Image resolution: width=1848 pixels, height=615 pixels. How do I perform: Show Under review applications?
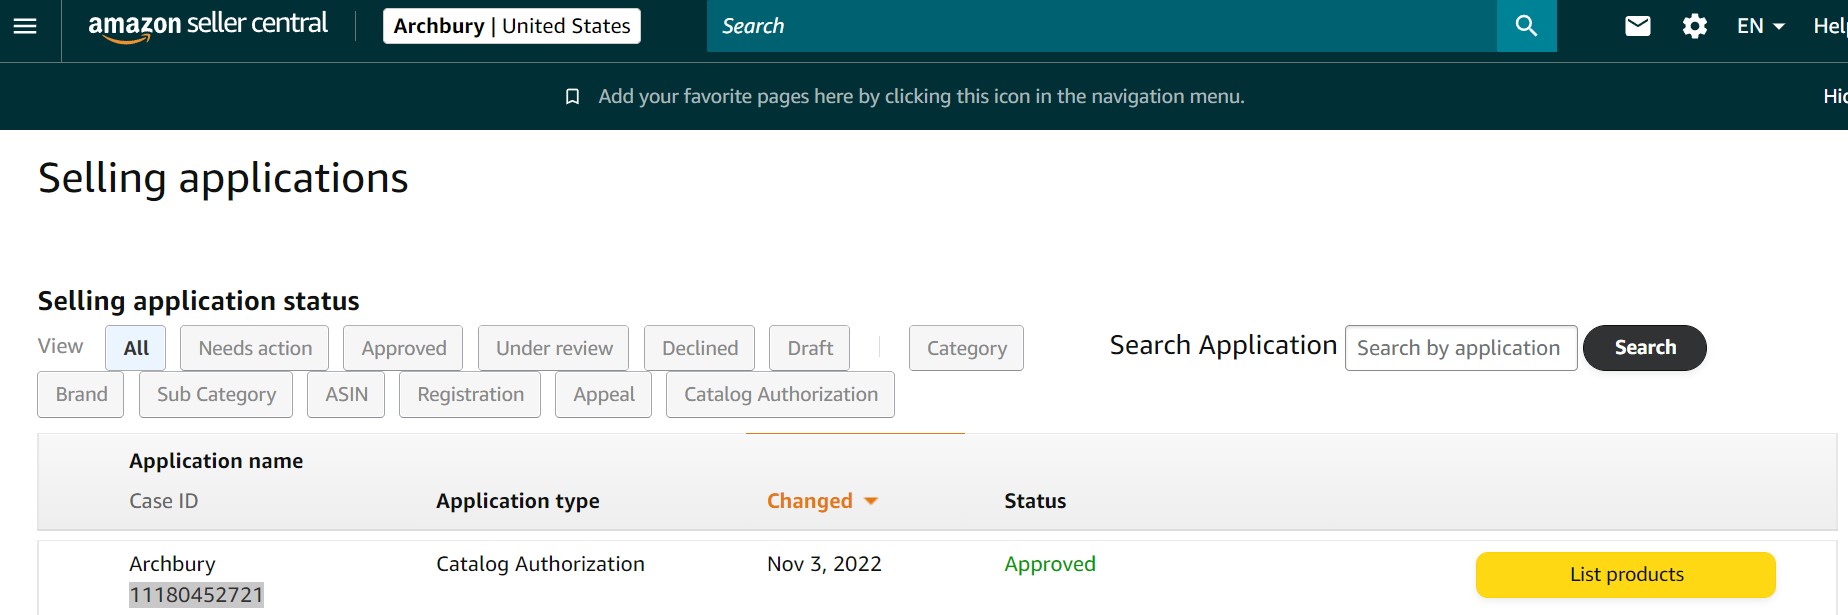click(553, 348)
